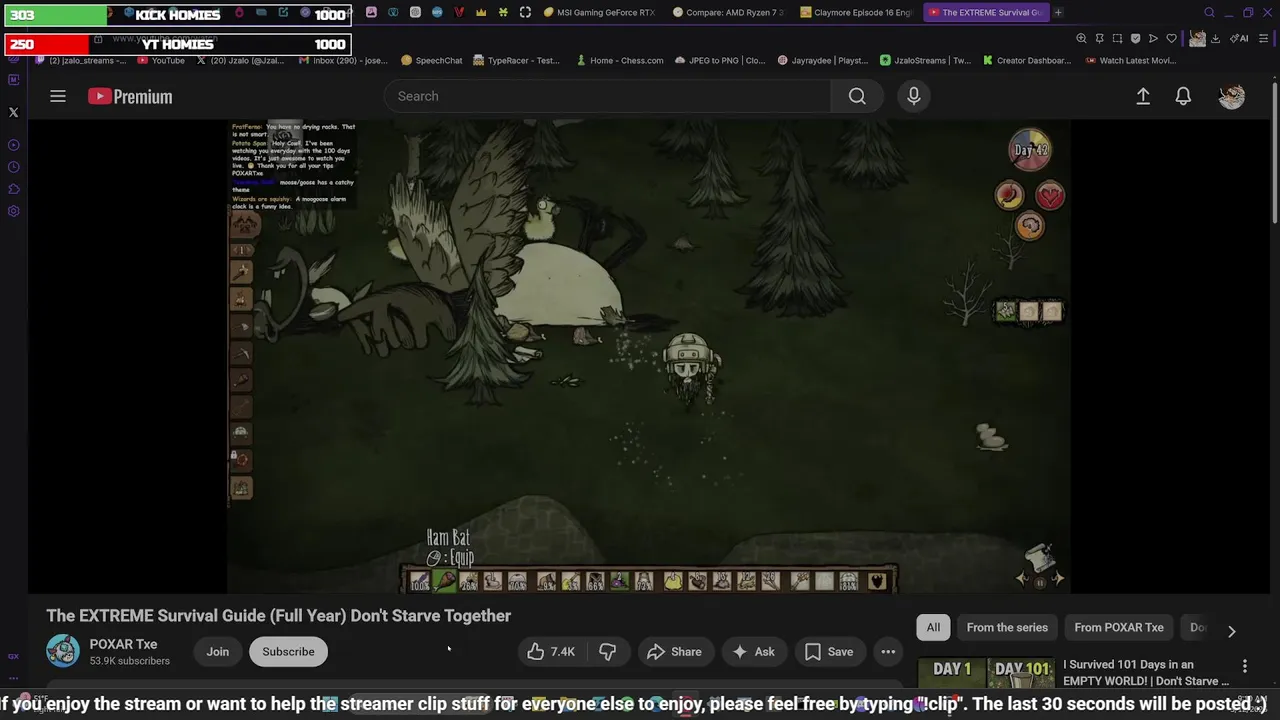The image size is (1280, 720).
Task: Open SpeechChat bookmark
Action: tap(431, 60)
